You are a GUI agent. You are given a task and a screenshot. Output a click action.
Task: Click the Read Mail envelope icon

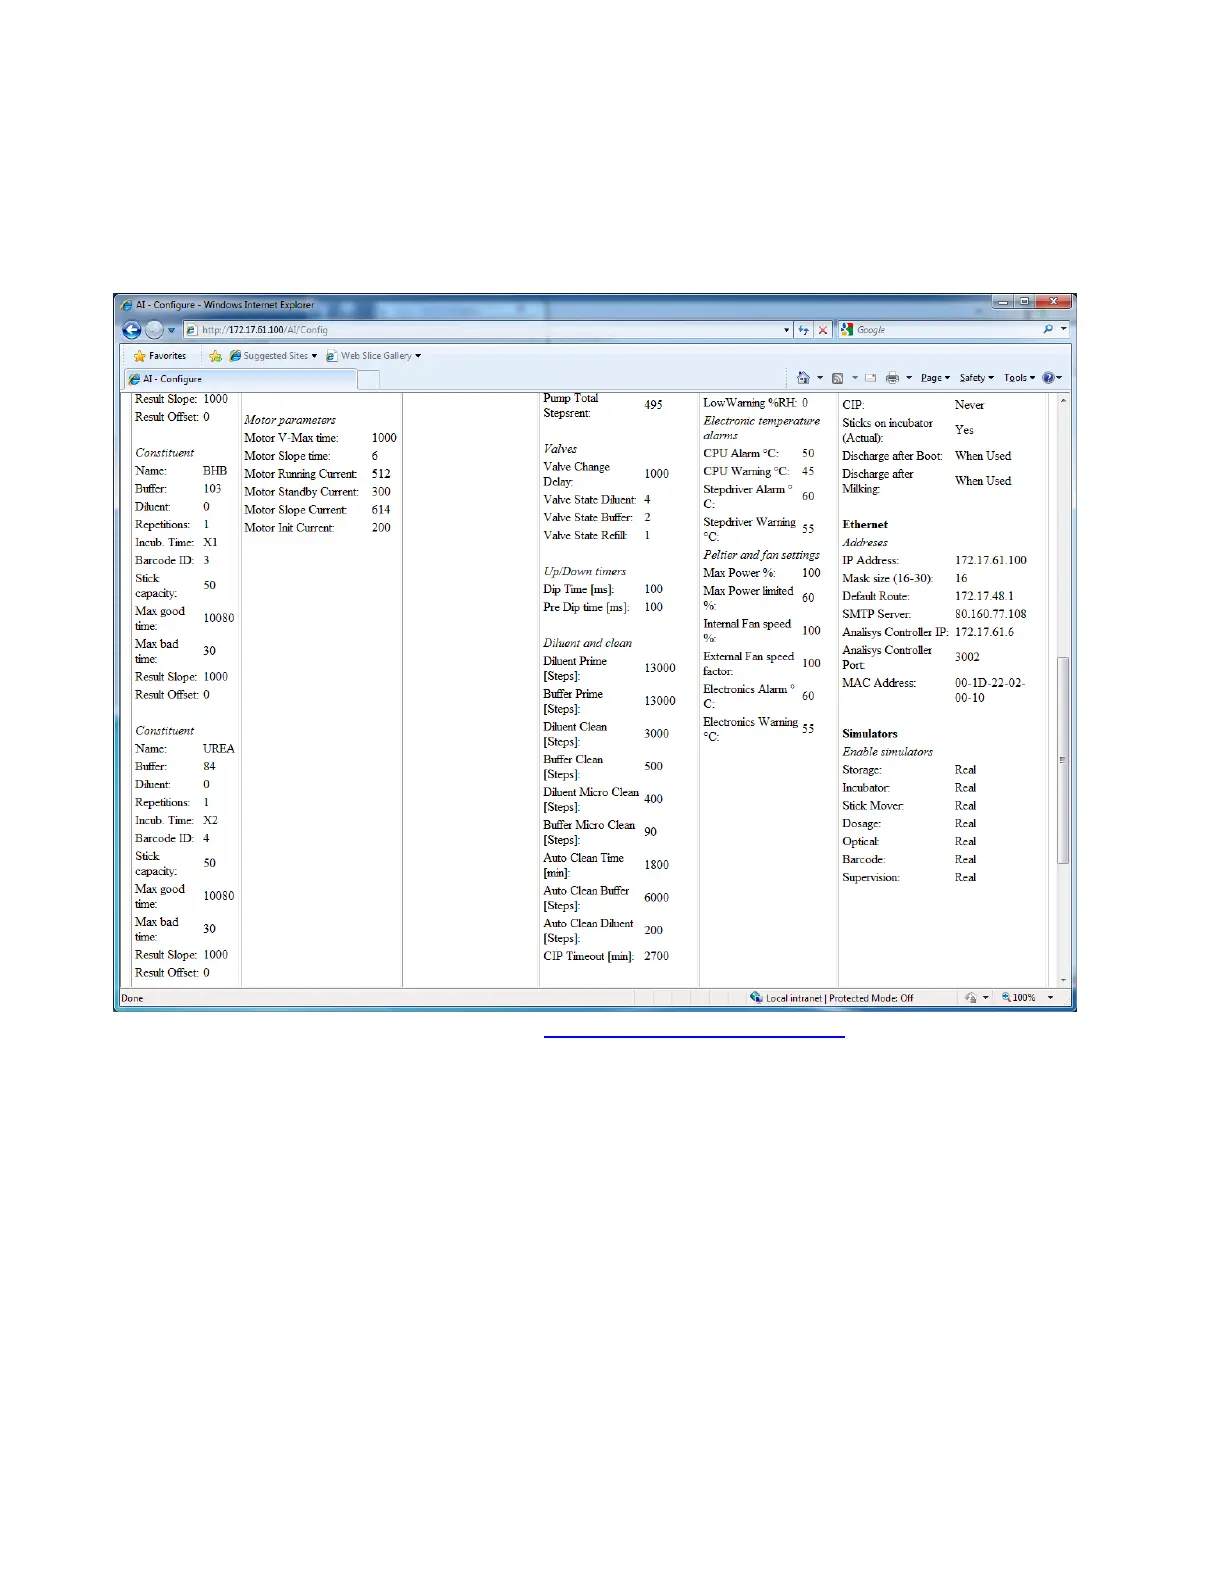point(871,378)
